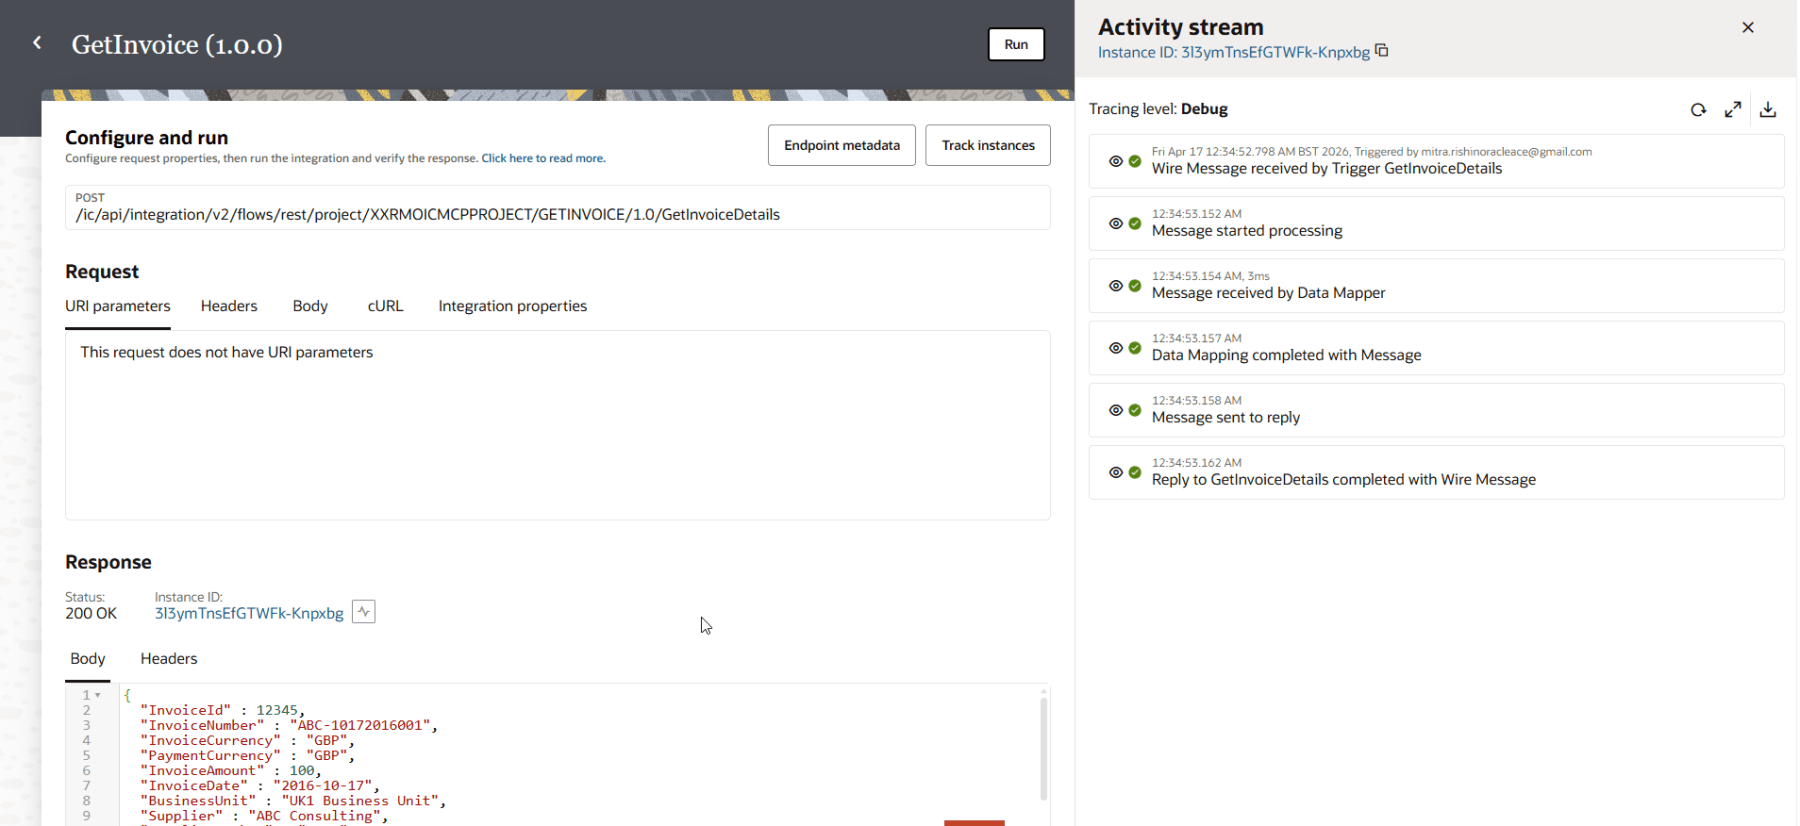The width and height of the screenshot is (1800, 826).
Task: Collapse JSON object at line 1
Action: pos(98,695)
